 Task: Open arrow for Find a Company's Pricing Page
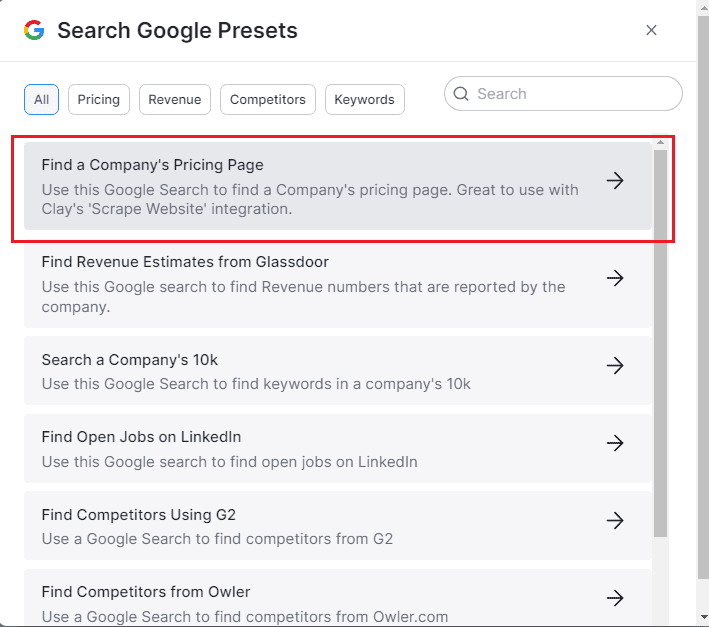point(615,181)
